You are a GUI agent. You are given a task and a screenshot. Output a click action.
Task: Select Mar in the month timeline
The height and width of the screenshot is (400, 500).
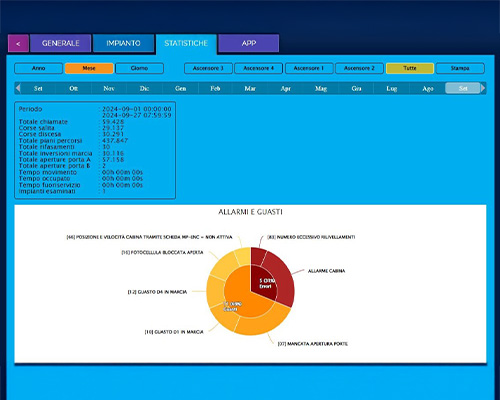pos(250,88)
